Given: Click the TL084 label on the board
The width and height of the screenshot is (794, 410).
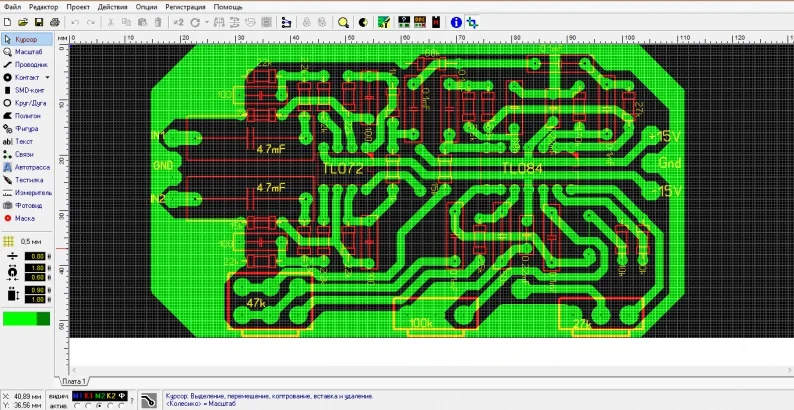Looking at the screenshot, I should click(x=522, y=169).
